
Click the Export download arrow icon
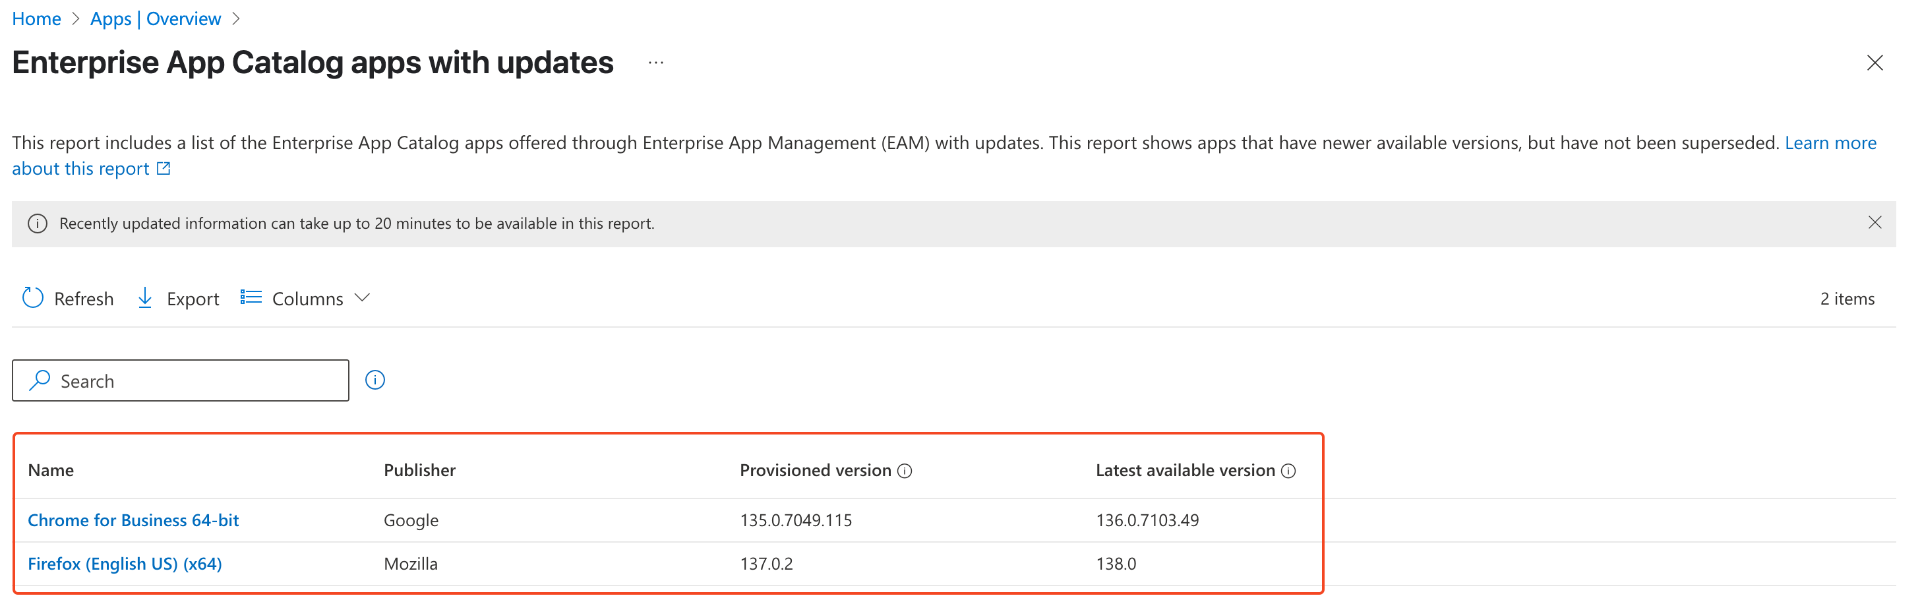coord(145,298)
